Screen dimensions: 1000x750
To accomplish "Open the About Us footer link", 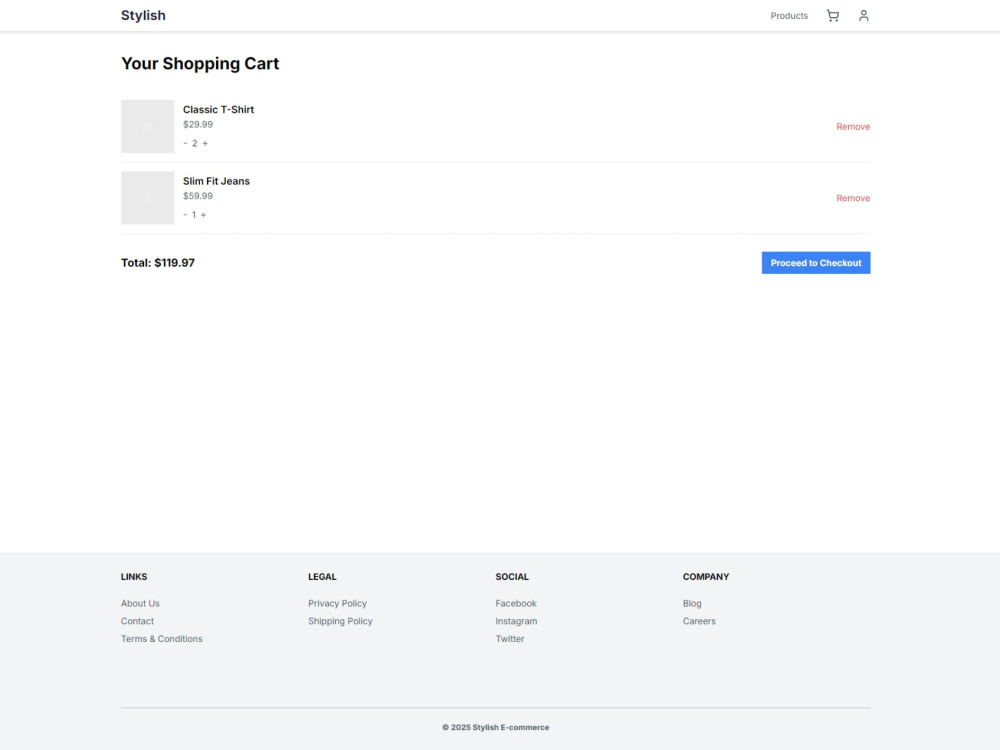I will pyautogui.click(x=140, y=603).
